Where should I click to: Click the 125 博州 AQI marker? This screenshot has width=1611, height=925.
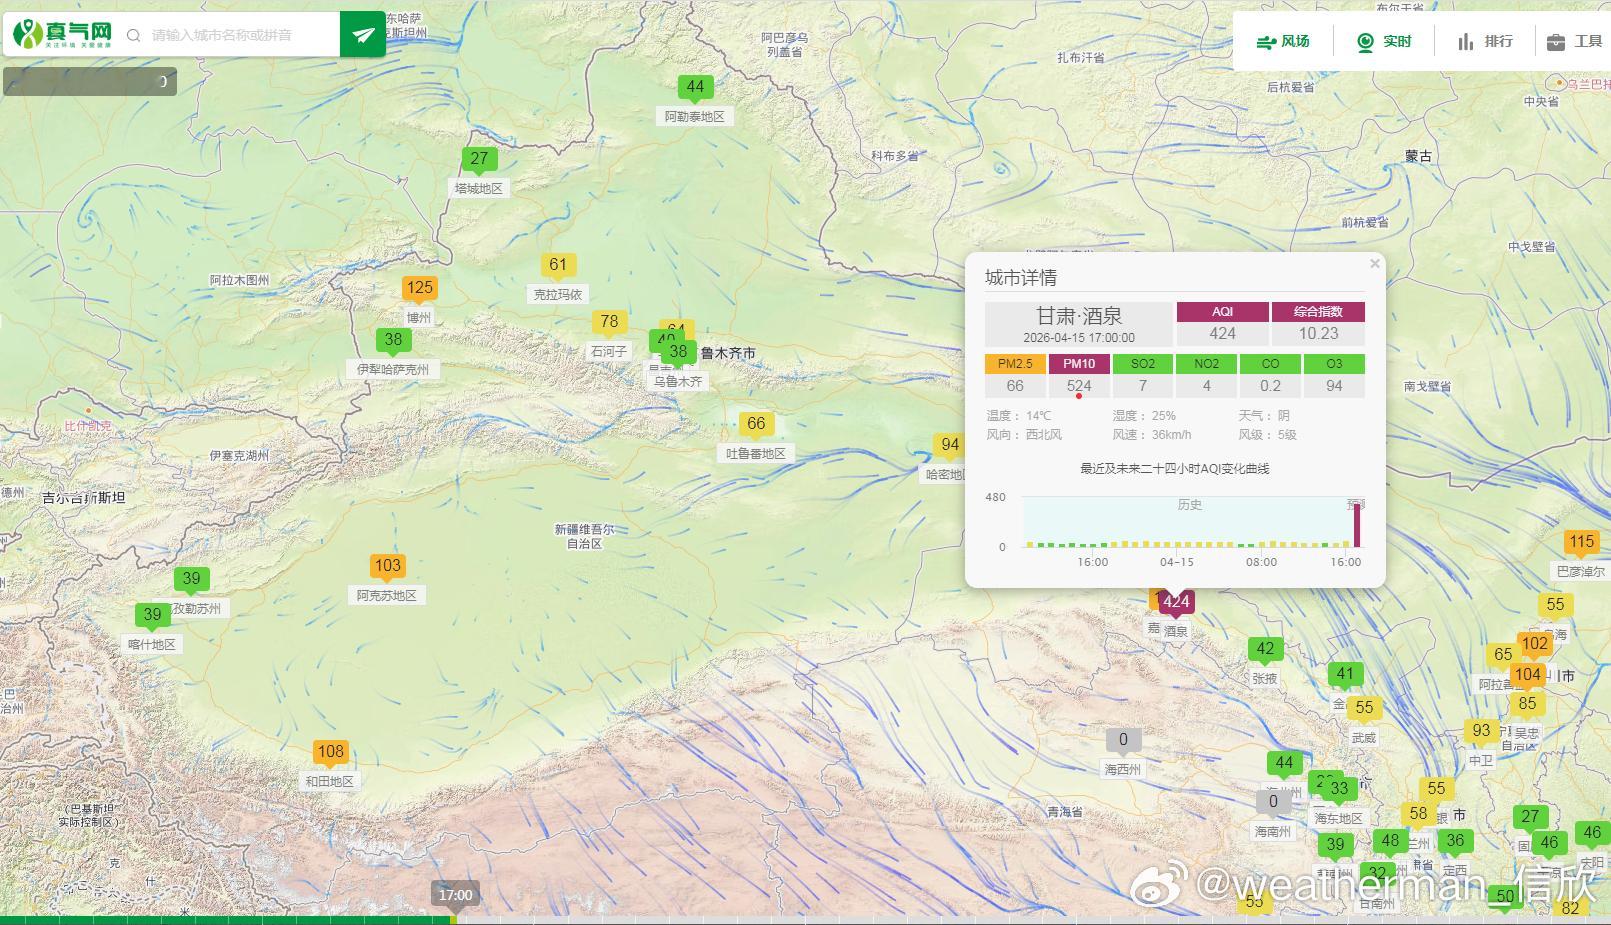point(419,289)
